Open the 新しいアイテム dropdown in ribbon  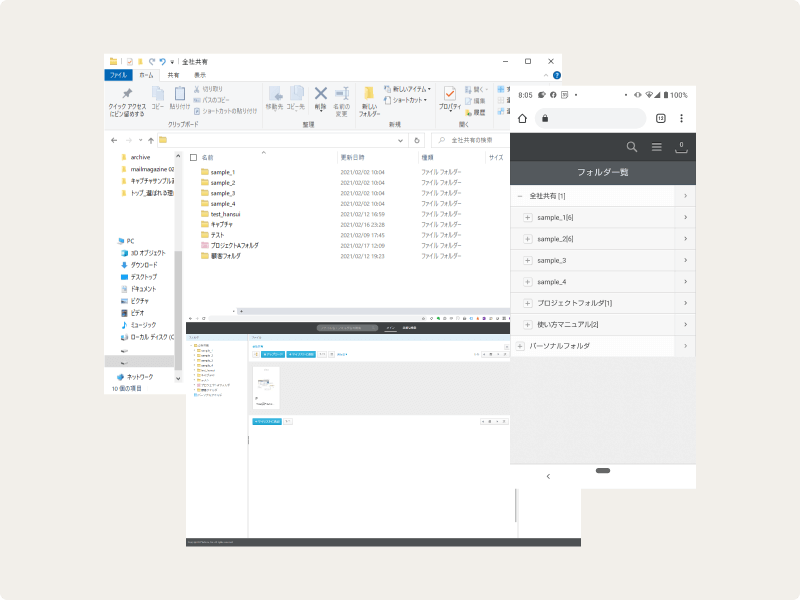pyautogui.click(x=412, y=89)
